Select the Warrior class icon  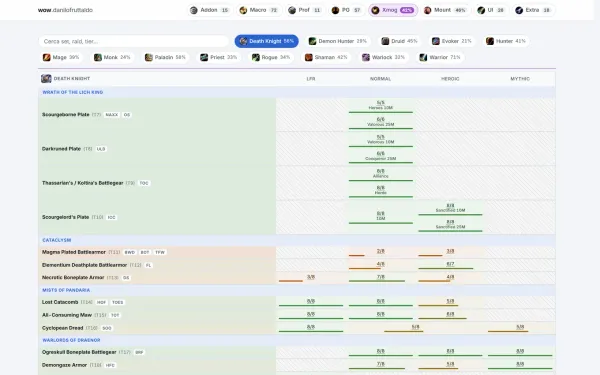pos(423,57)
